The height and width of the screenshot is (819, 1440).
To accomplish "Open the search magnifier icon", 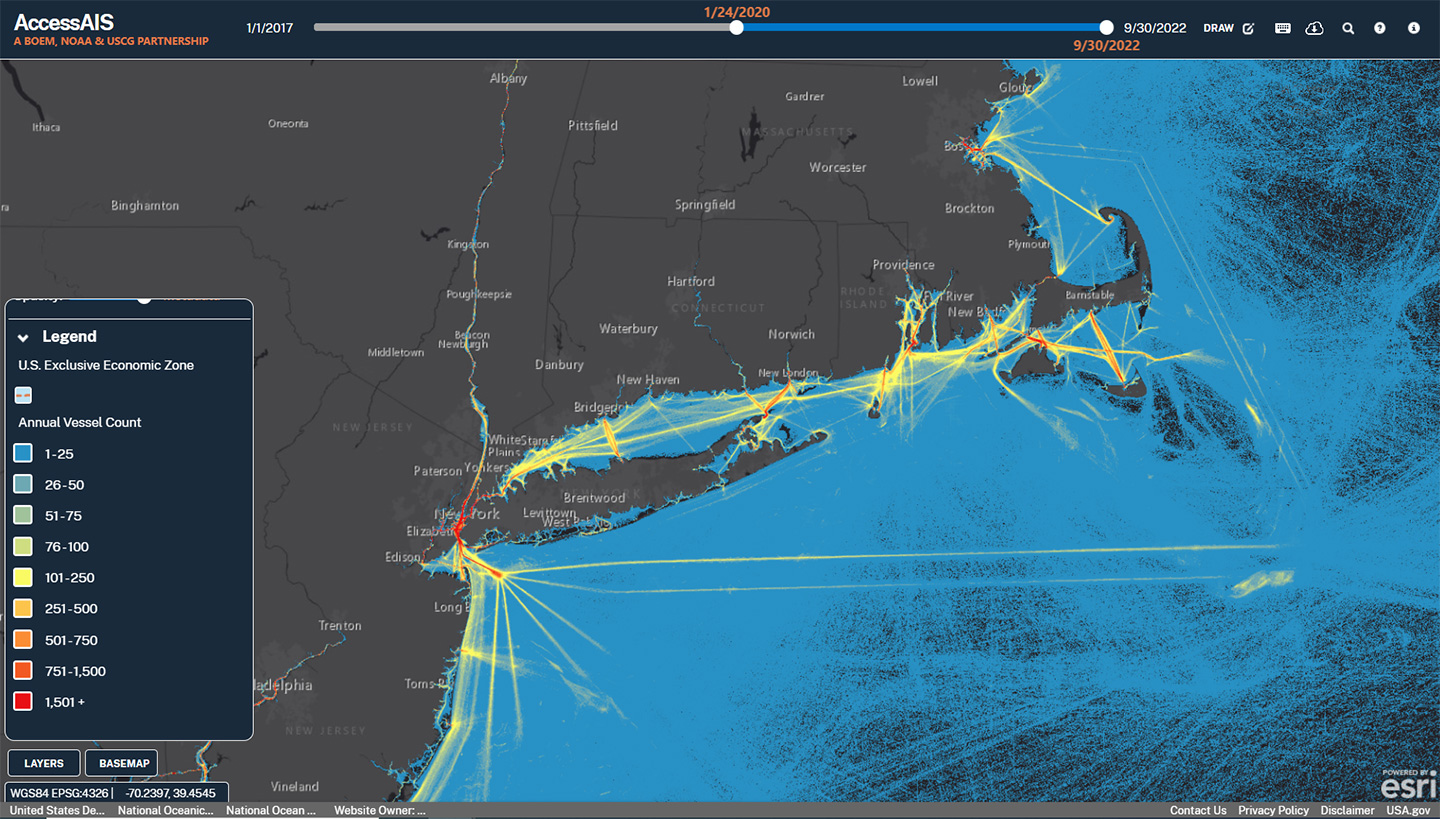I will (x=1348, y=28).
